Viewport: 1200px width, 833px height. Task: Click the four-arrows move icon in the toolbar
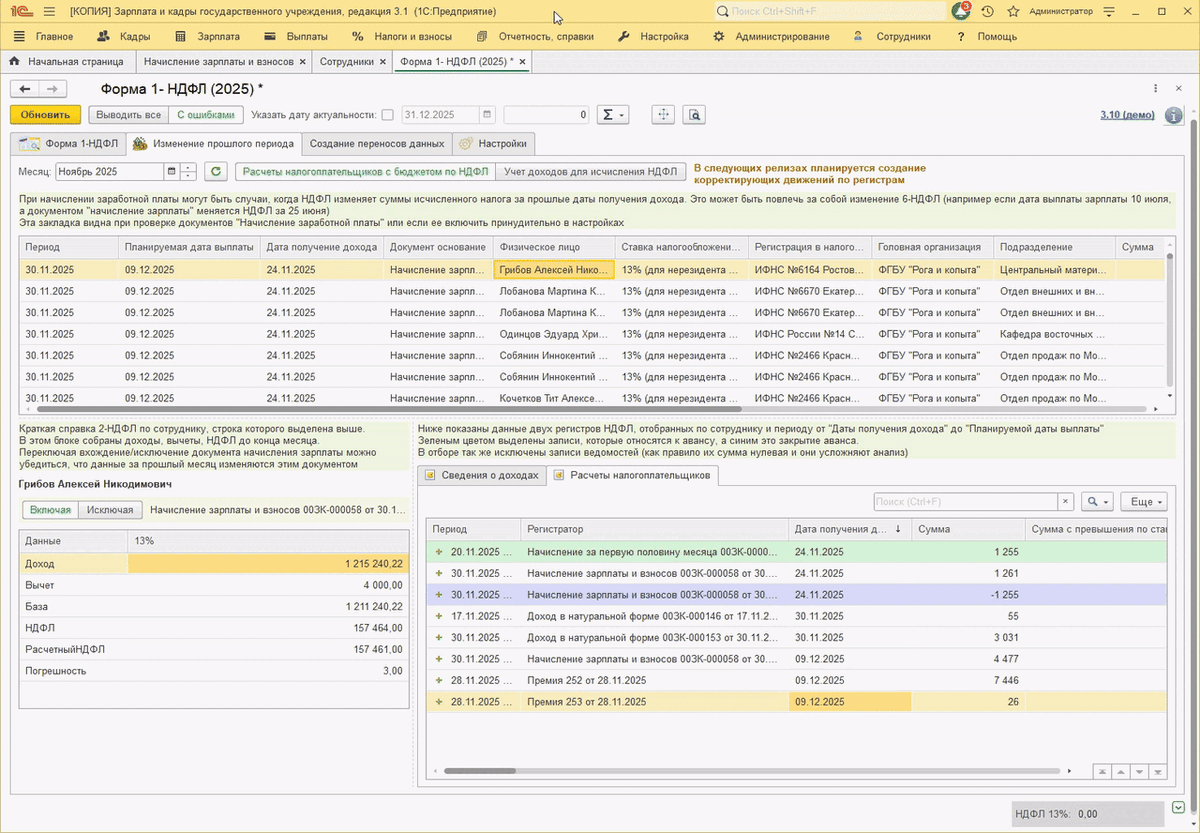coord(662,115)
